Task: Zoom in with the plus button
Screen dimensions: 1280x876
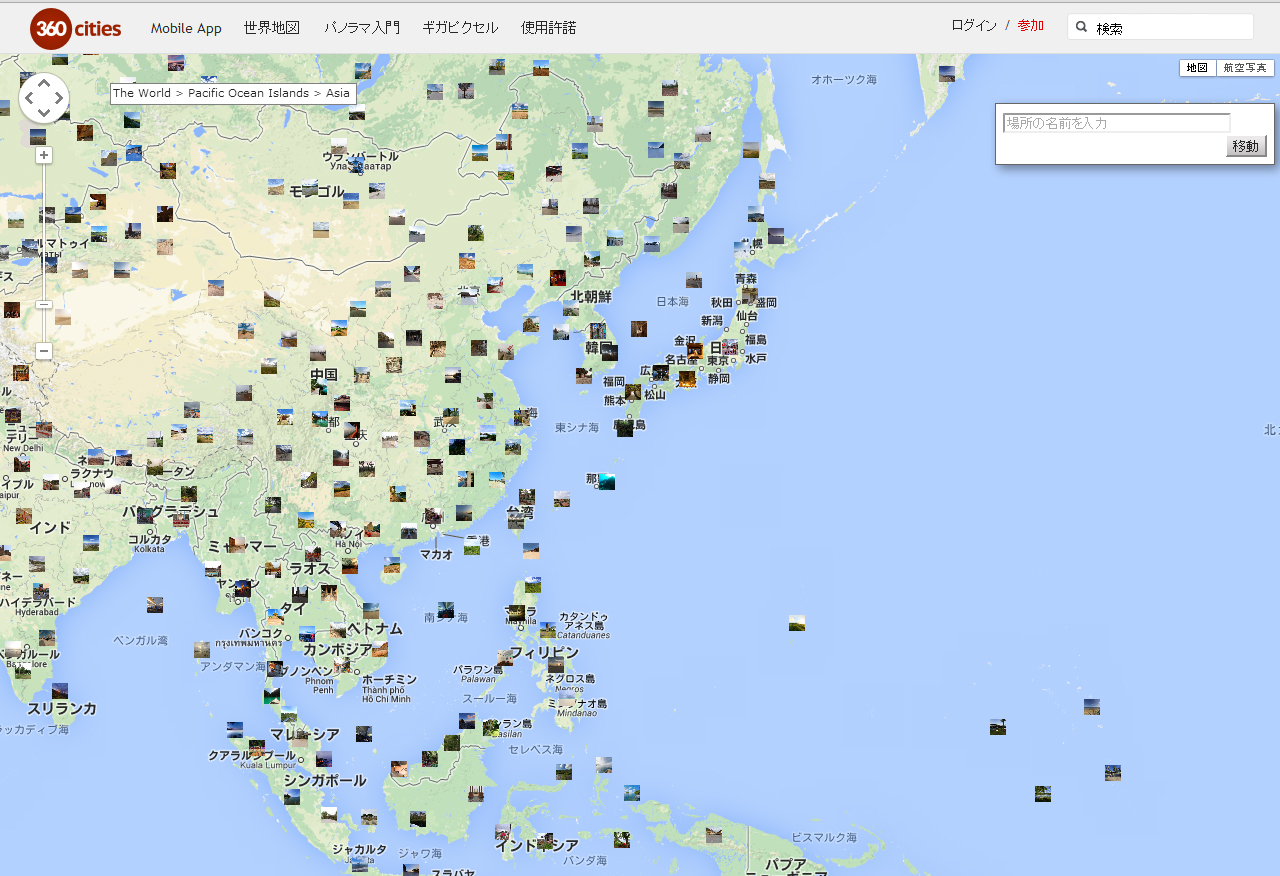Action: tap(44, 155)
